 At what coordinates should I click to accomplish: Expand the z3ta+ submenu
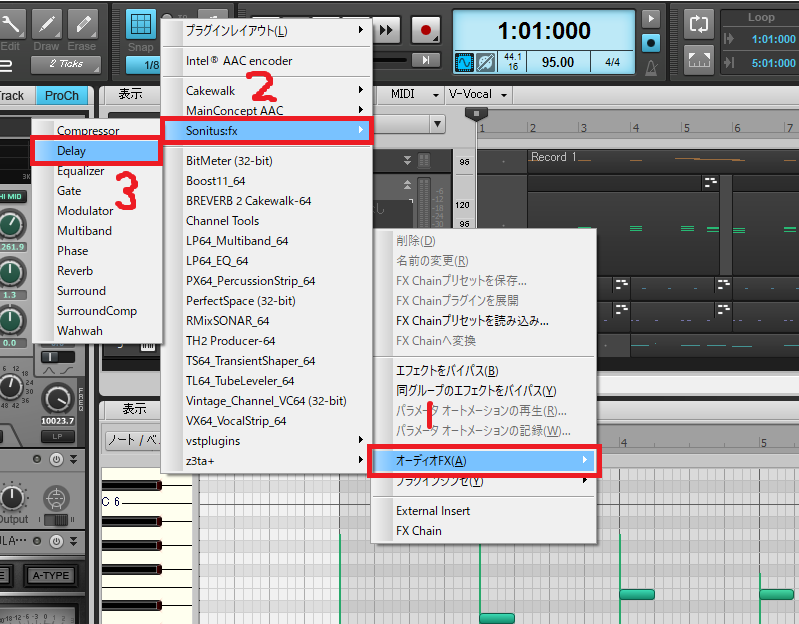pyautogui.click(x=265, y=460)
